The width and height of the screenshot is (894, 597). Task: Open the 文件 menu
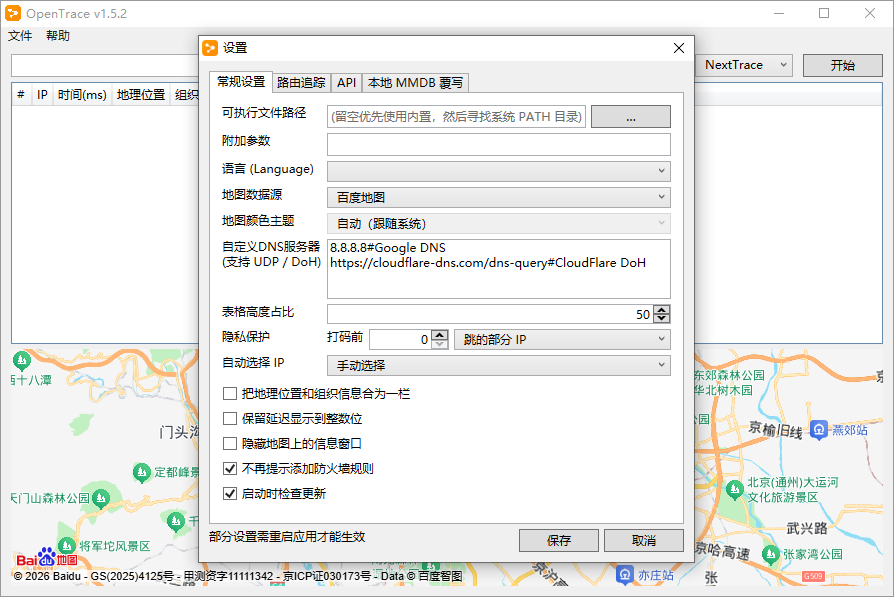click(20, 35)
